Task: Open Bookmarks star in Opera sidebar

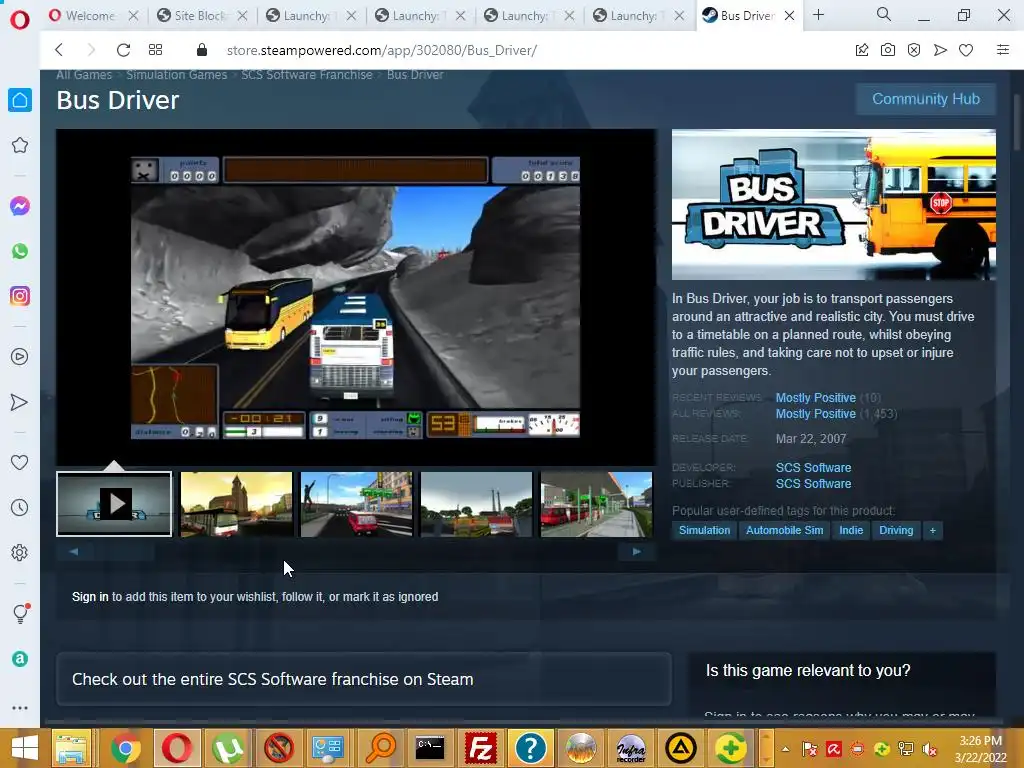Action: pos(20,145)
